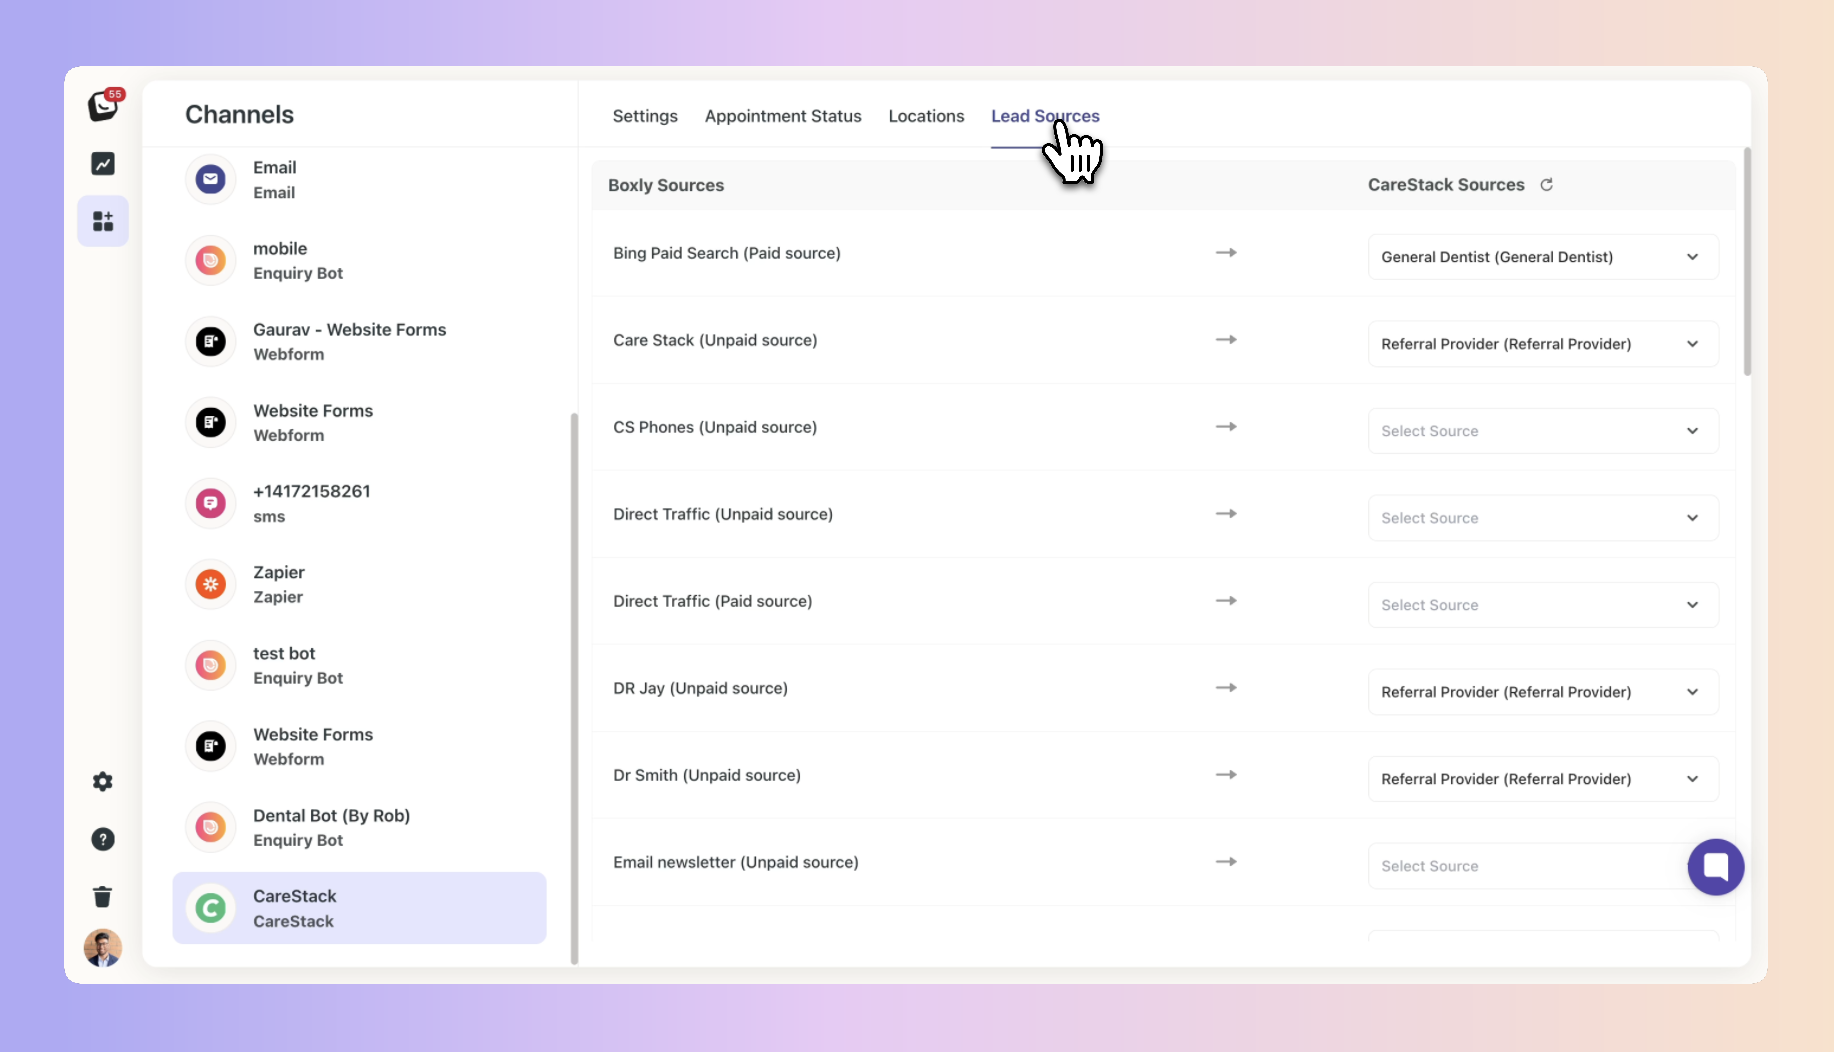Select the Lead Sources tab

pyautogui.click(x=1045, y=116)
